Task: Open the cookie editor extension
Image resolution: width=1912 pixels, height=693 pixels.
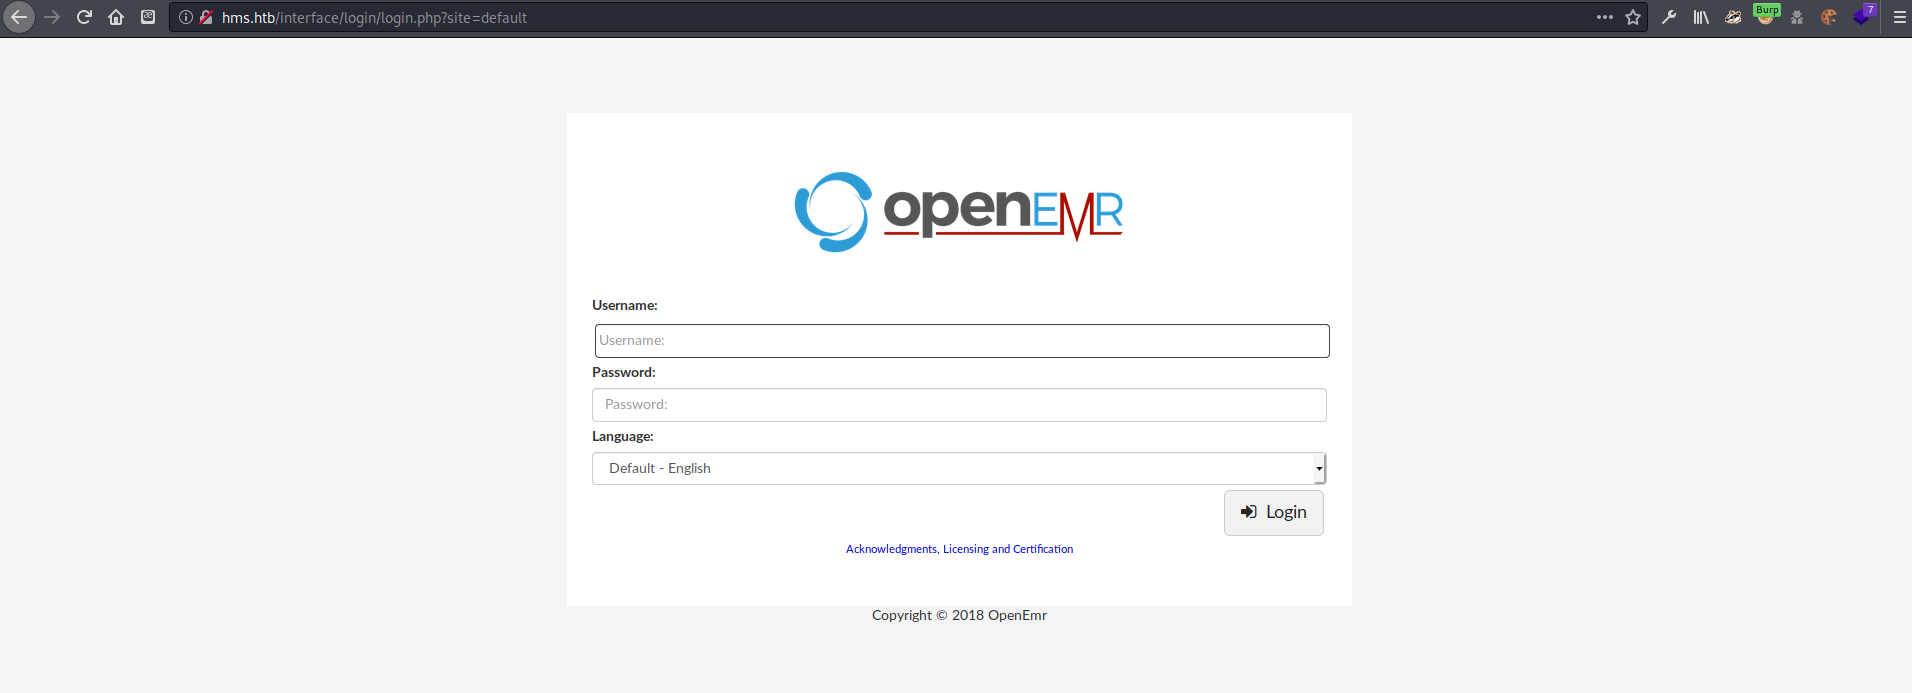Action: [1829, 17]
